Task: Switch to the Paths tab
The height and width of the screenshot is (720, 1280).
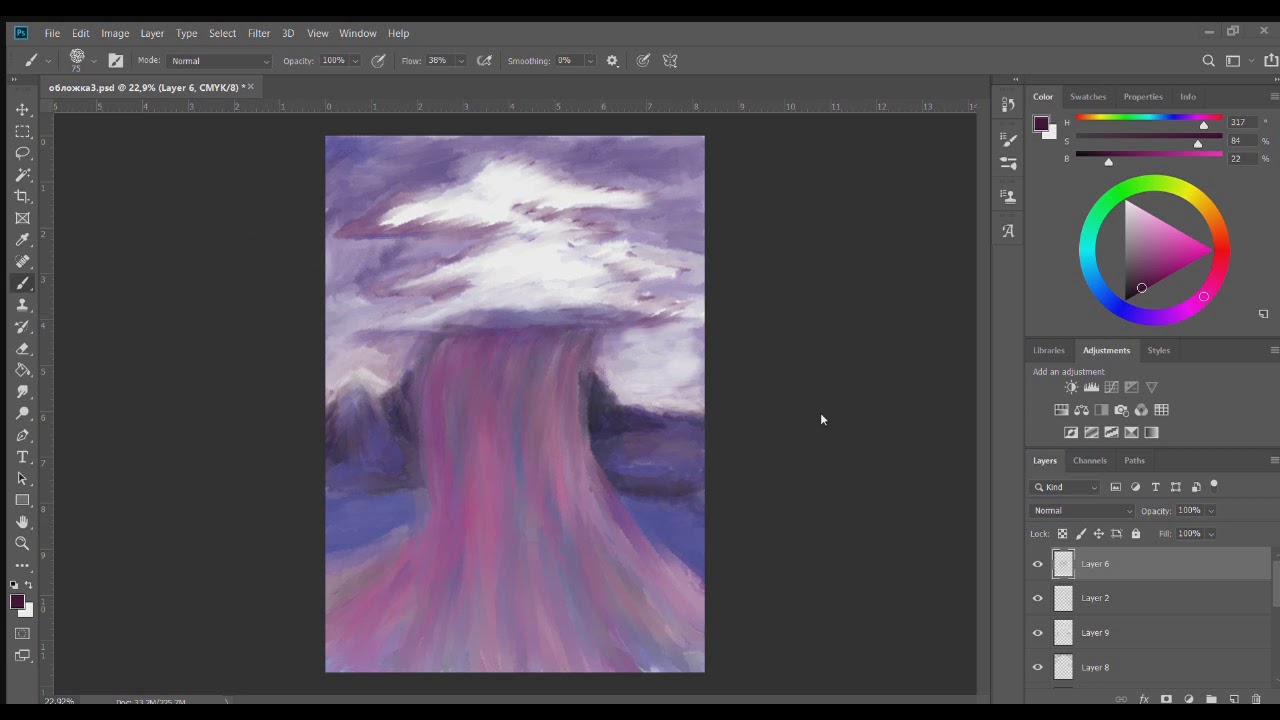Action: tap(1134, 461)
